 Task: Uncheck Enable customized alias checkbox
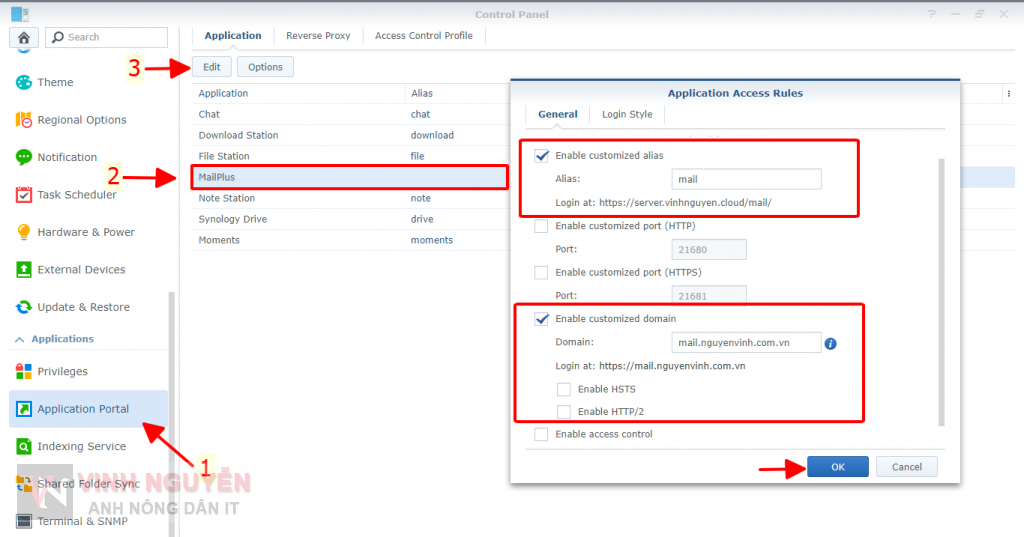coord(542,156)
